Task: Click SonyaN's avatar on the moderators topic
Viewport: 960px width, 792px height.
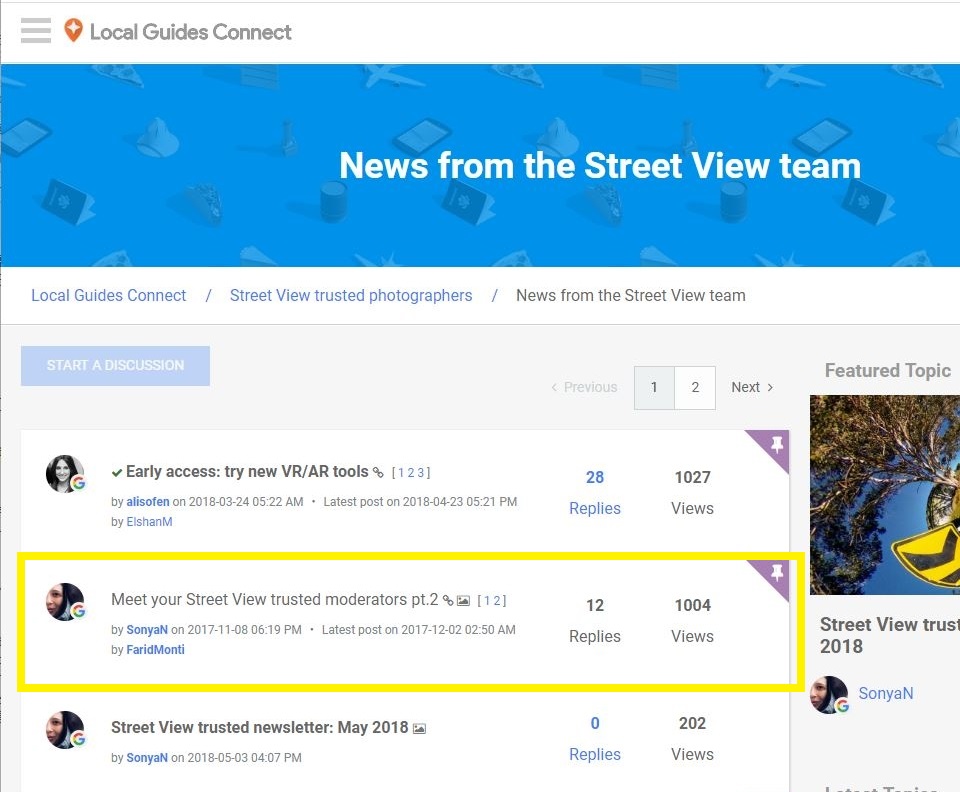Action: [65, 602]
